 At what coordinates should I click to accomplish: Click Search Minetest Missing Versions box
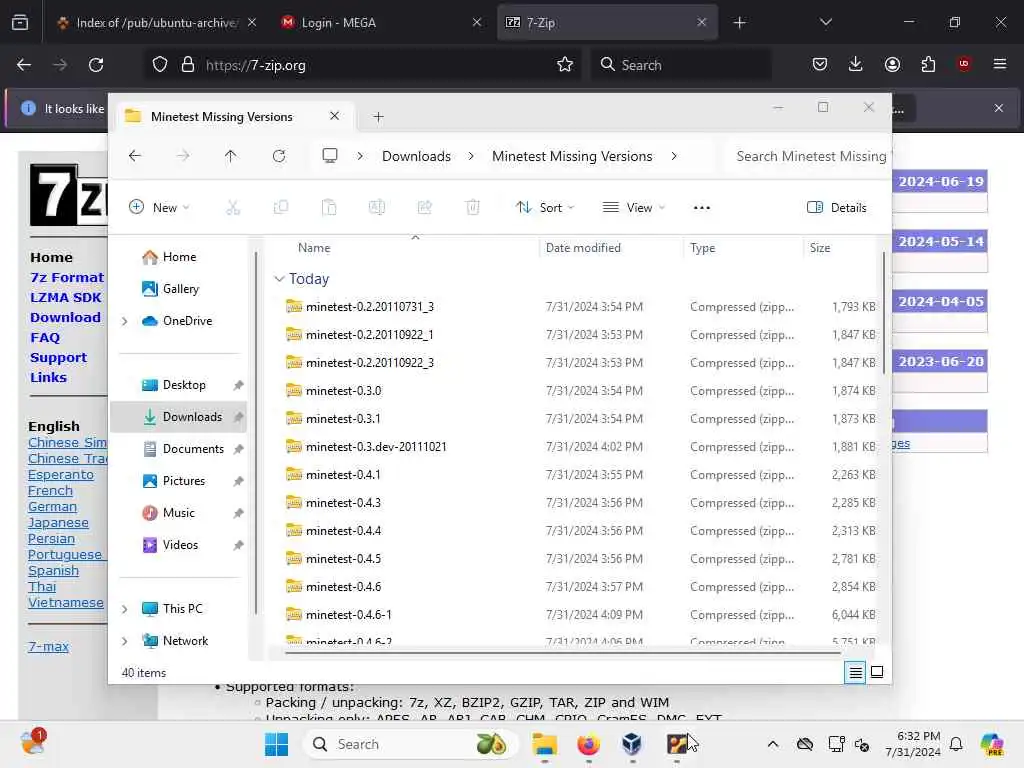tap(810, 156)
